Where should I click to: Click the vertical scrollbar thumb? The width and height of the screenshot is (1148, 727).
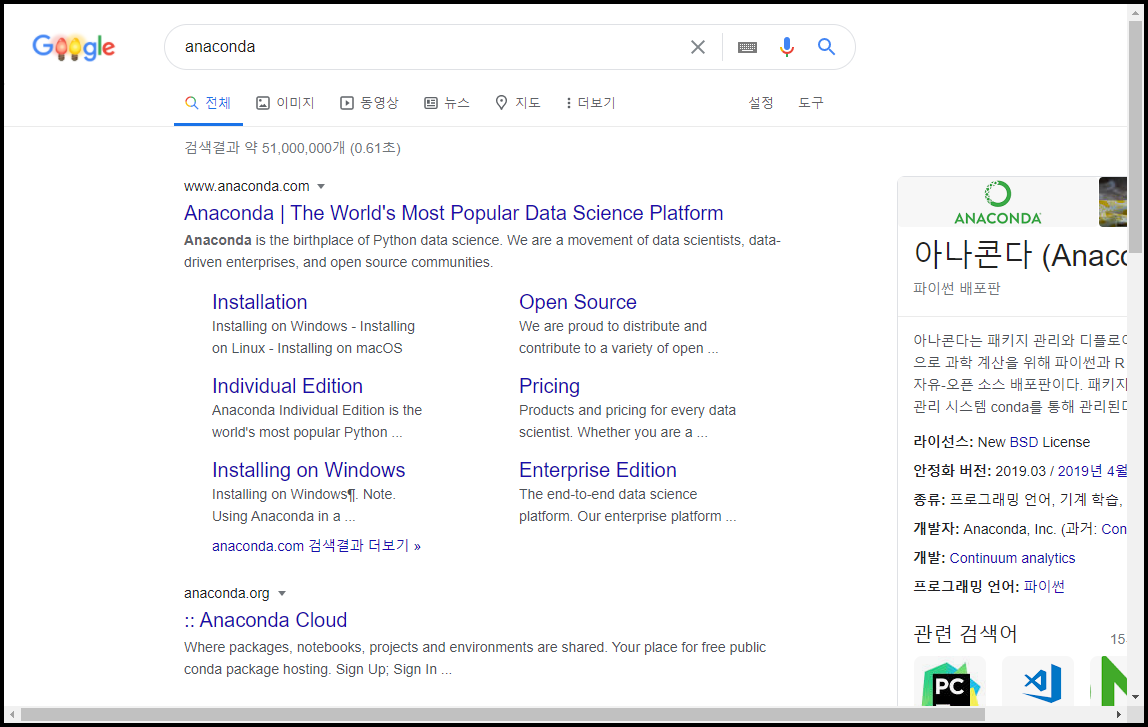click(x=1136, y=135)
